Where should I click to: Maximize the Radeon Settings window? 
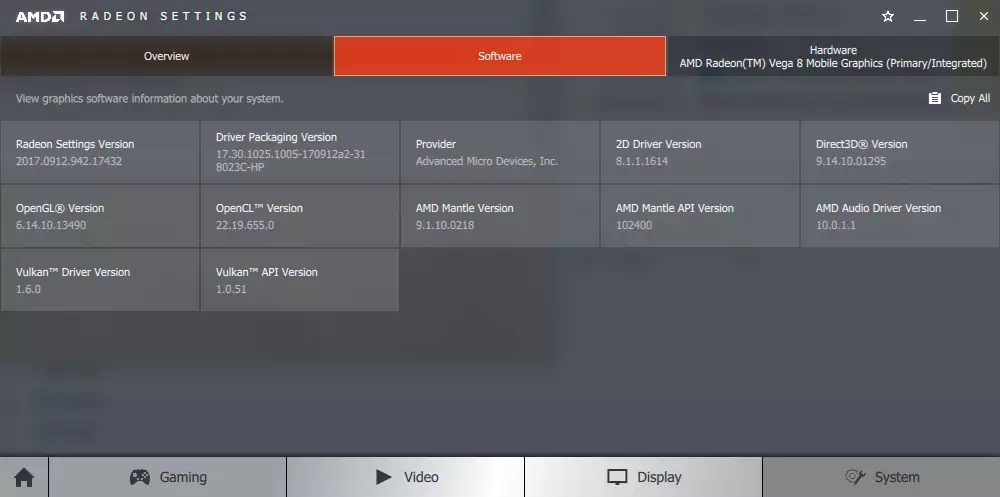click(x=952, y=17)
